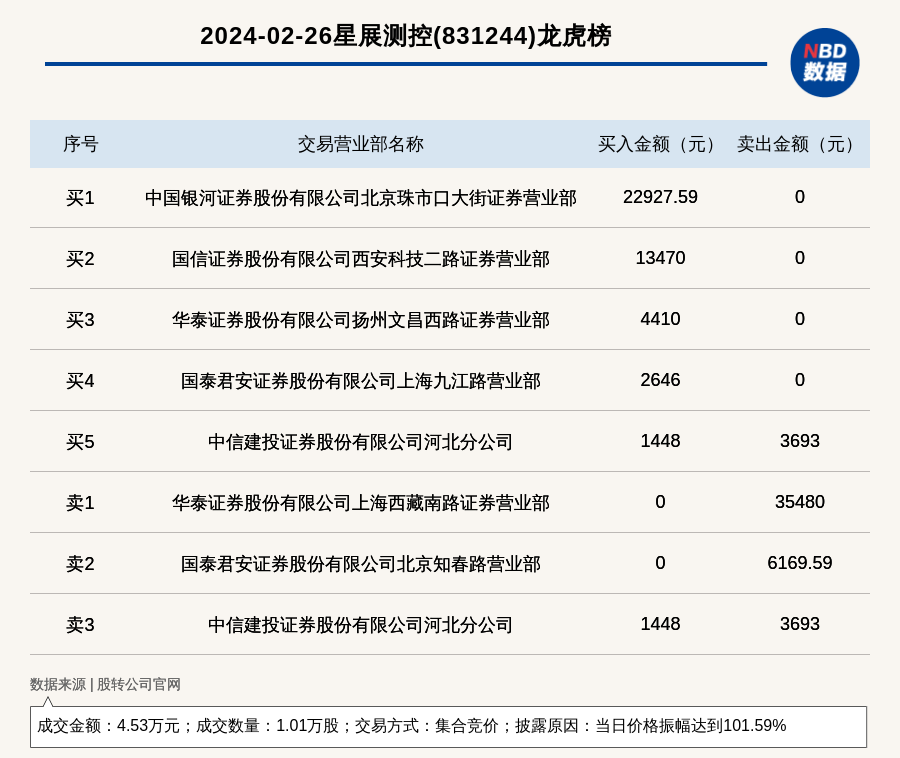Click the sell amount 0 in 买3 row
The width and height of the screenshot is (900, 758).
[800, 318]
